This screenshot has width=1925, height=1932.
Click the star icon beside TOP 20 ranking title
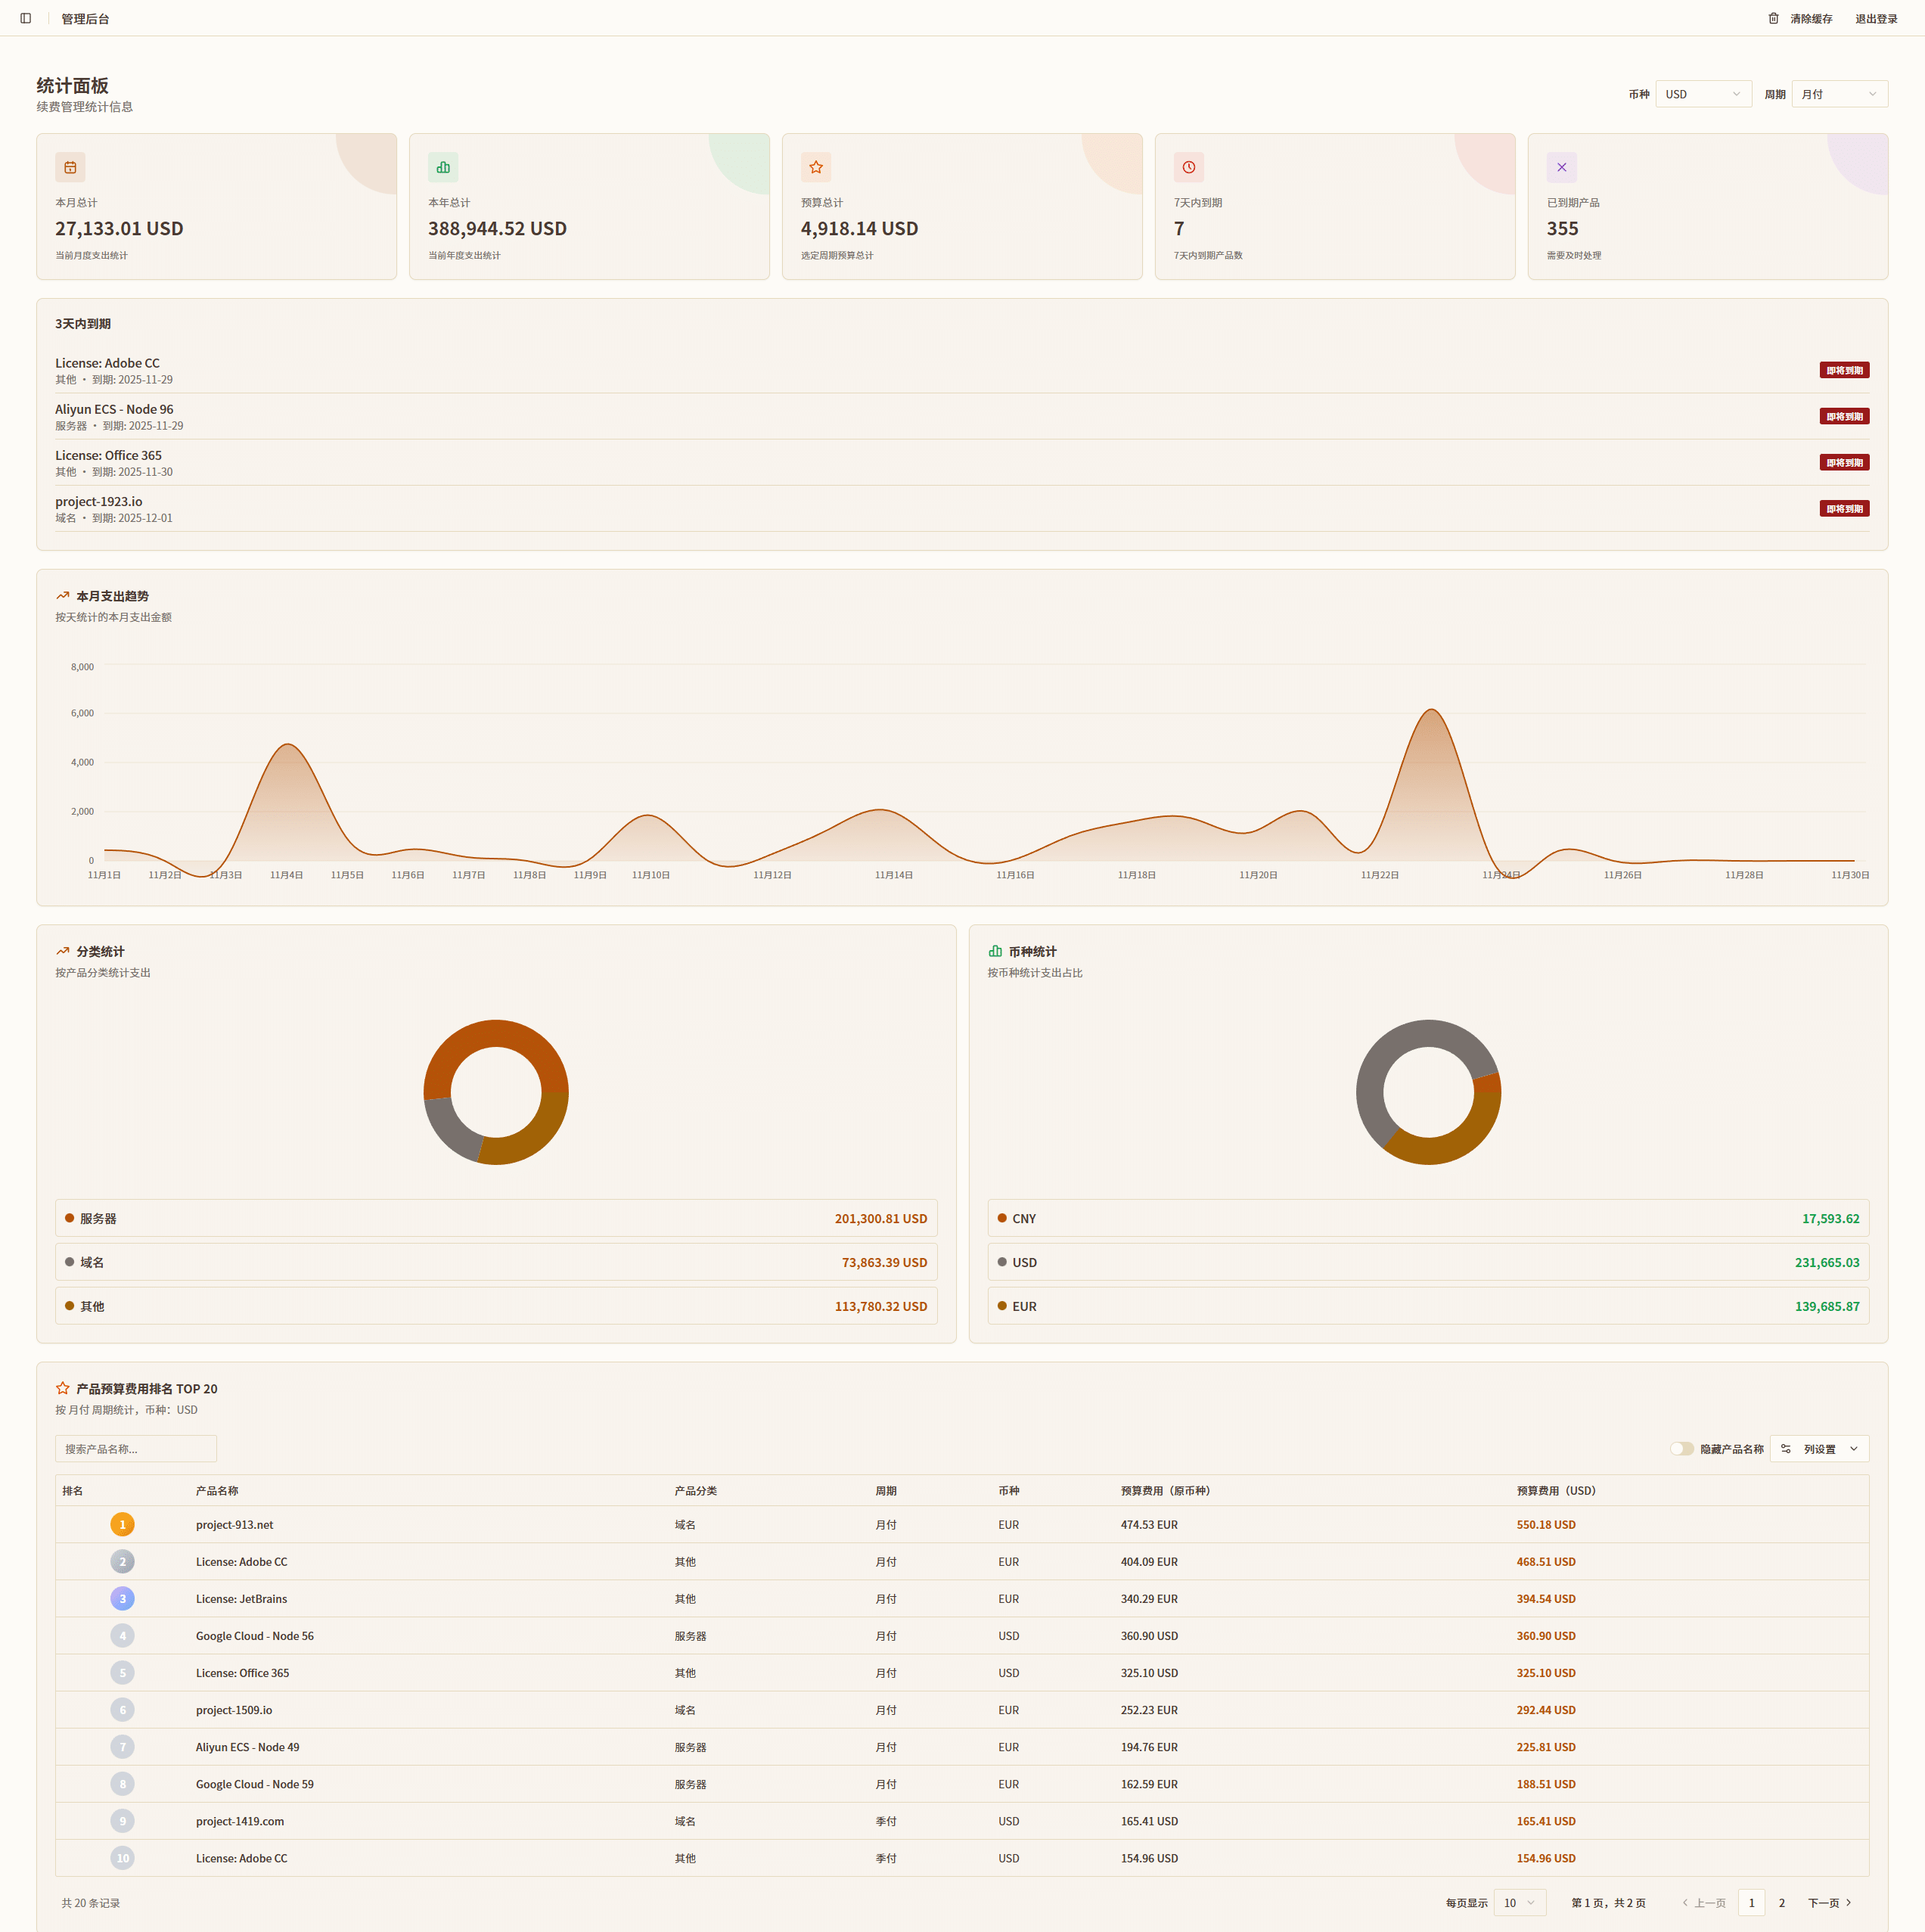[x=63, y=1388]
